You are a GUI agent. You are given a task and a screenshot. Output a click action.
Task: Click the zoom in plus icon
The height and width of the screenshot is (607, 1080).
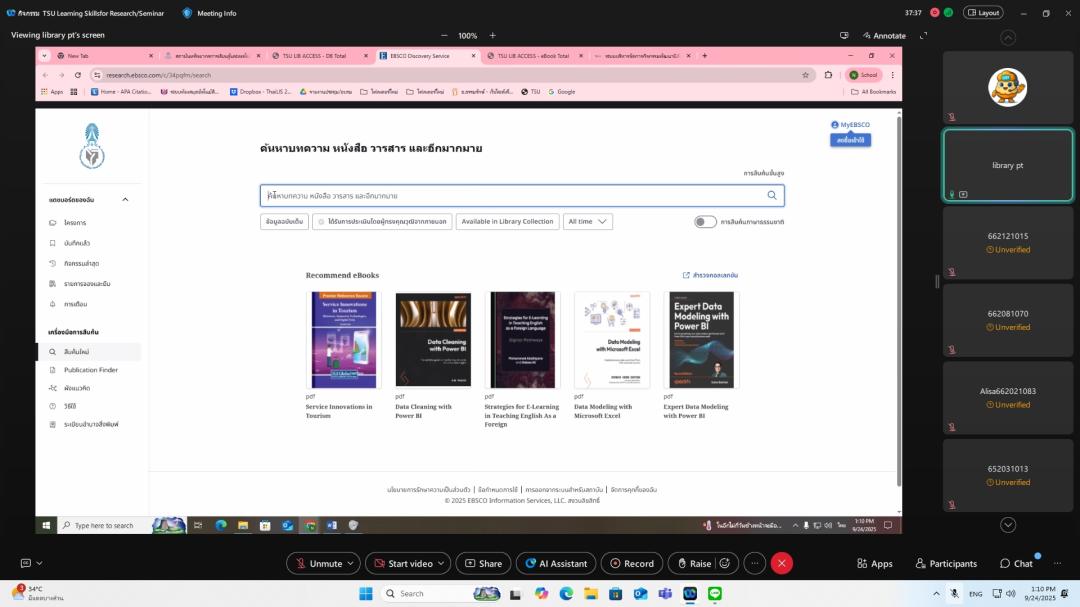[x=492, y=35]
